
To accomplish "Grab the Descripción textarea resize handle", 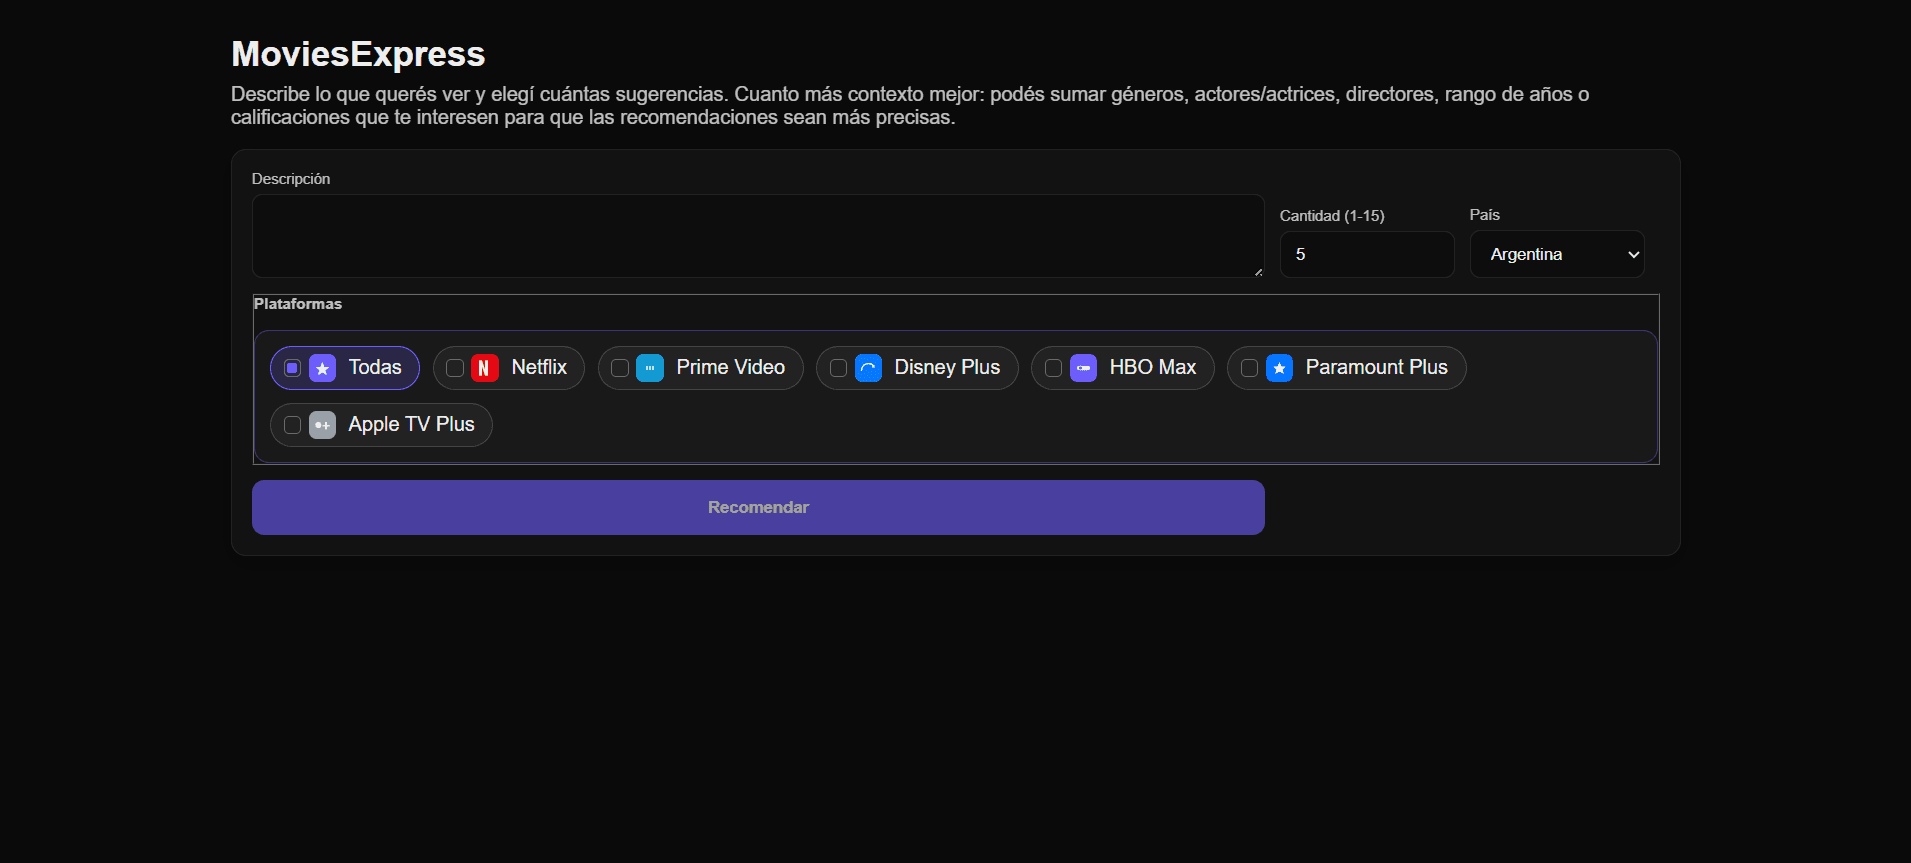I will 1258,272.
